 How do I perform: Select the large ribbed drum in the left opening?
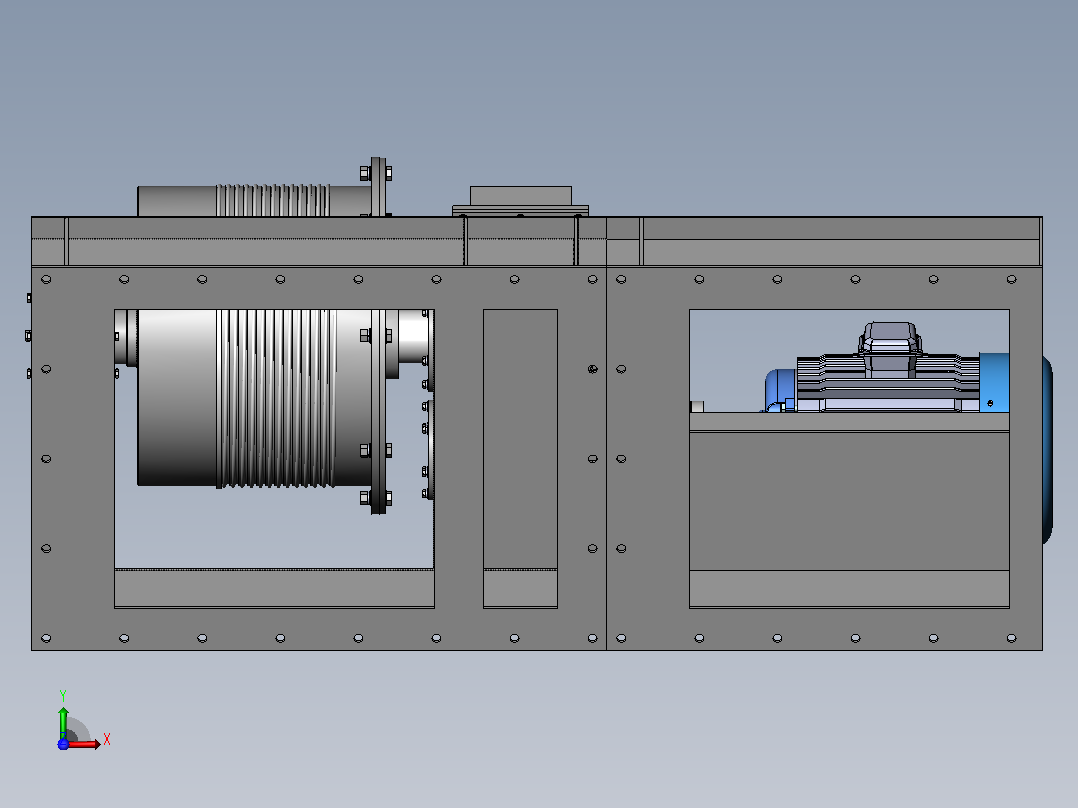point(254,397)
